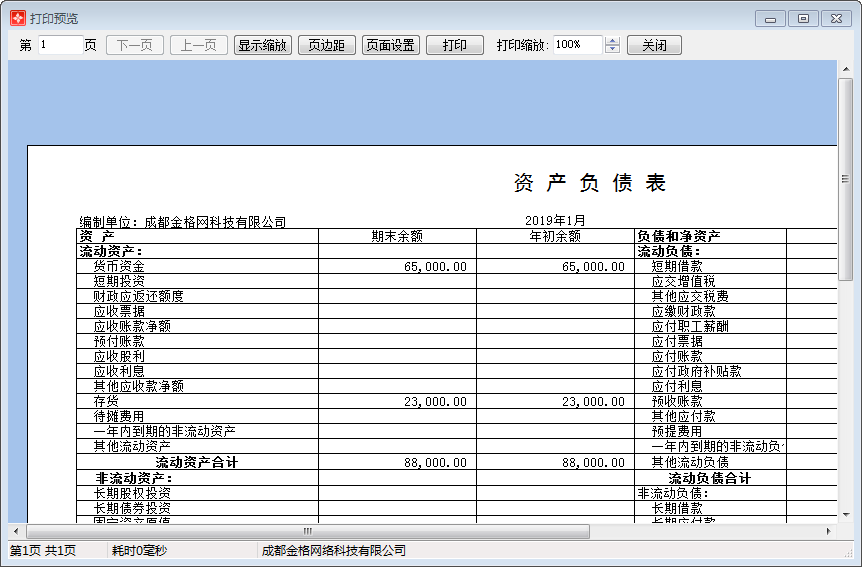Click the horizontal scrollbar right arrow
862x567 pixels.
pyautogui.click(x=829, y=531)
